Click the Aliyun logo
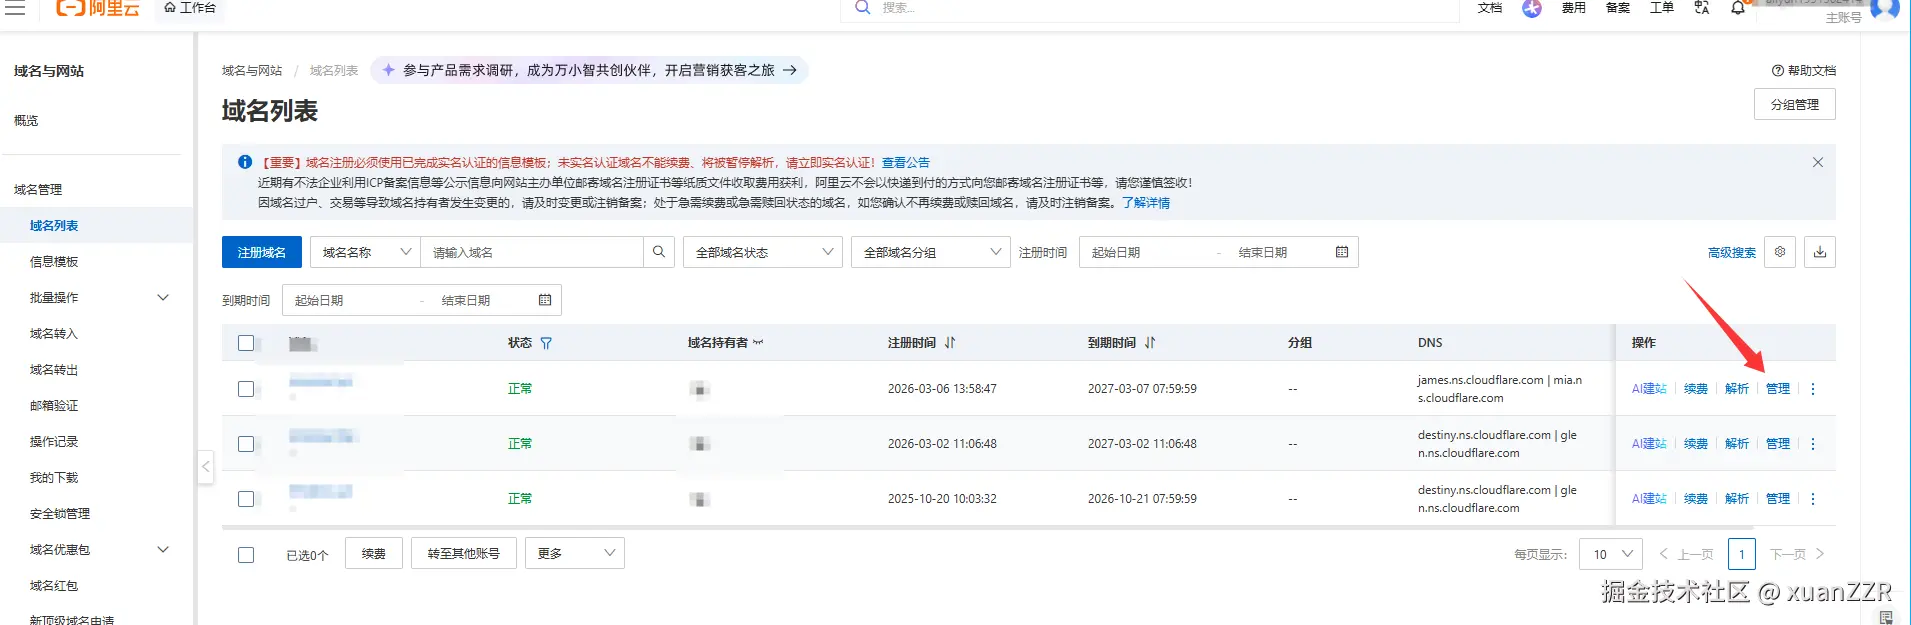 (x=97, y=8)
